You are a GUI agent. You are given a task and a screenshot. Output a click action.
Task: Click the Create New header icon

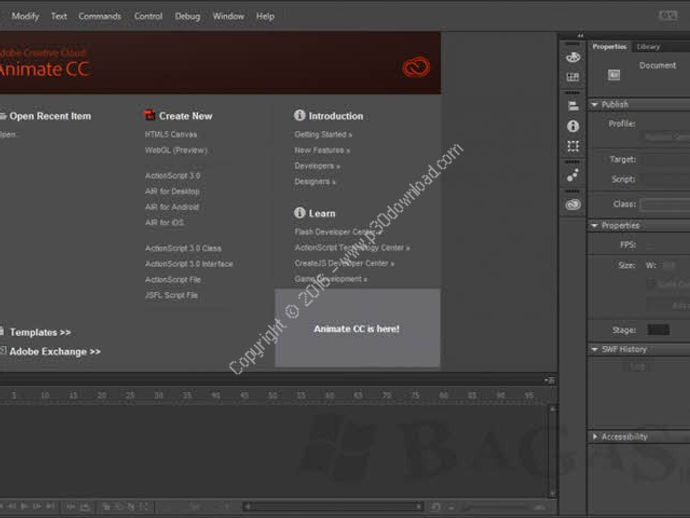click(150, 115)
